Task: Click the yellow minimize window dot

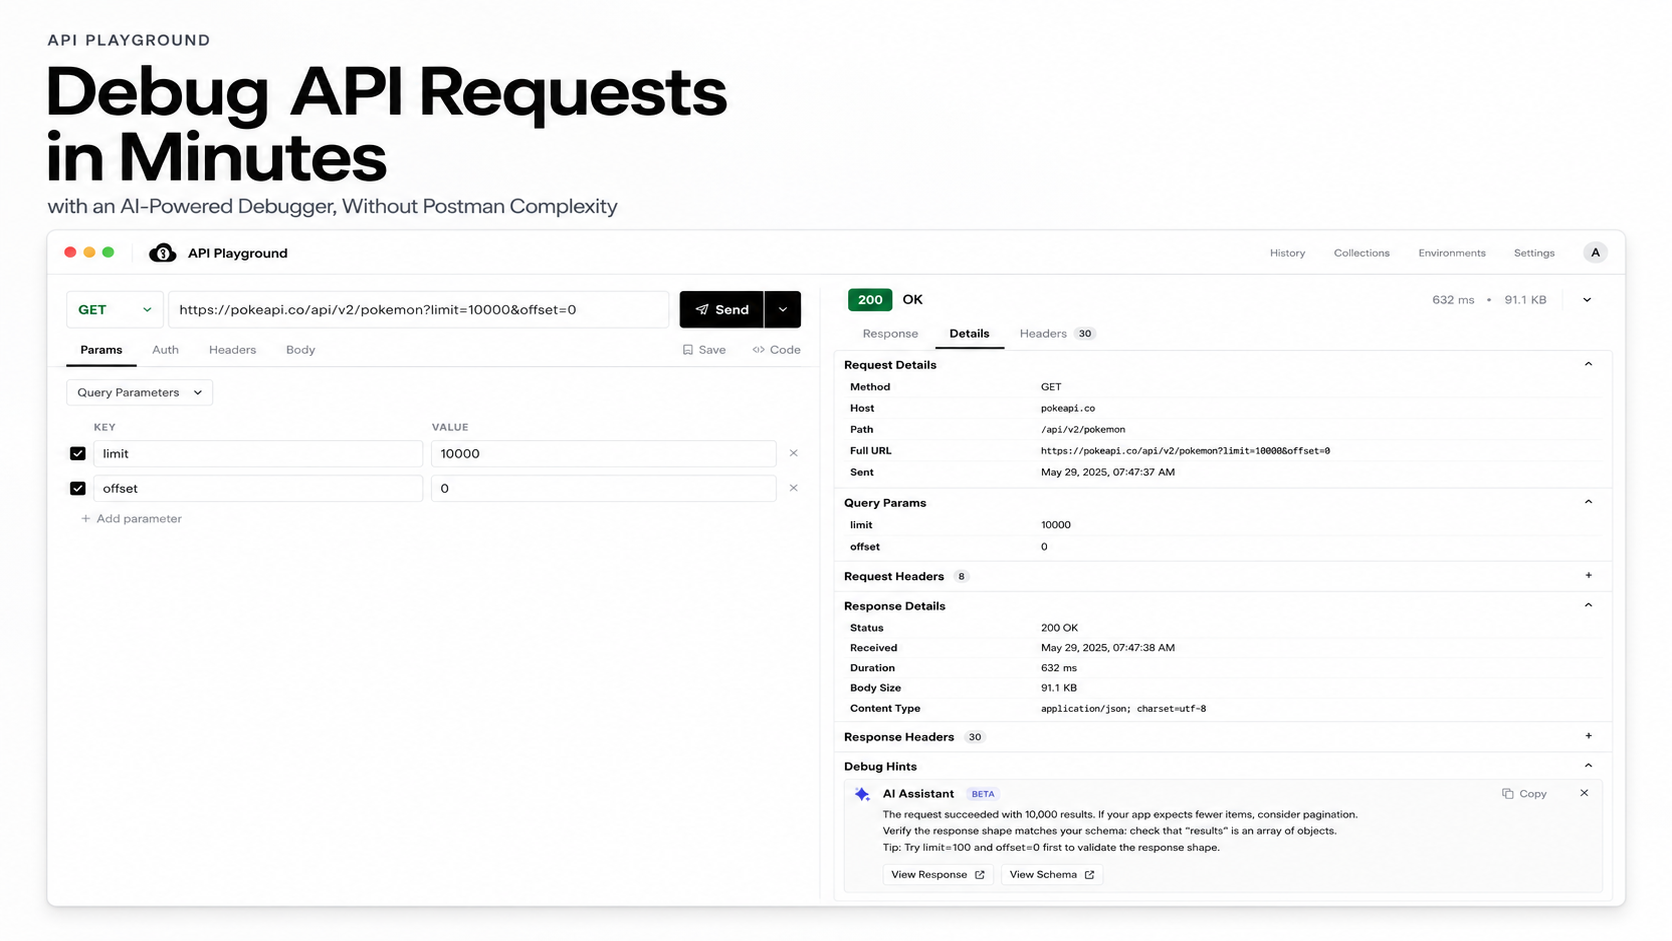Action: [x=89, y=253]
